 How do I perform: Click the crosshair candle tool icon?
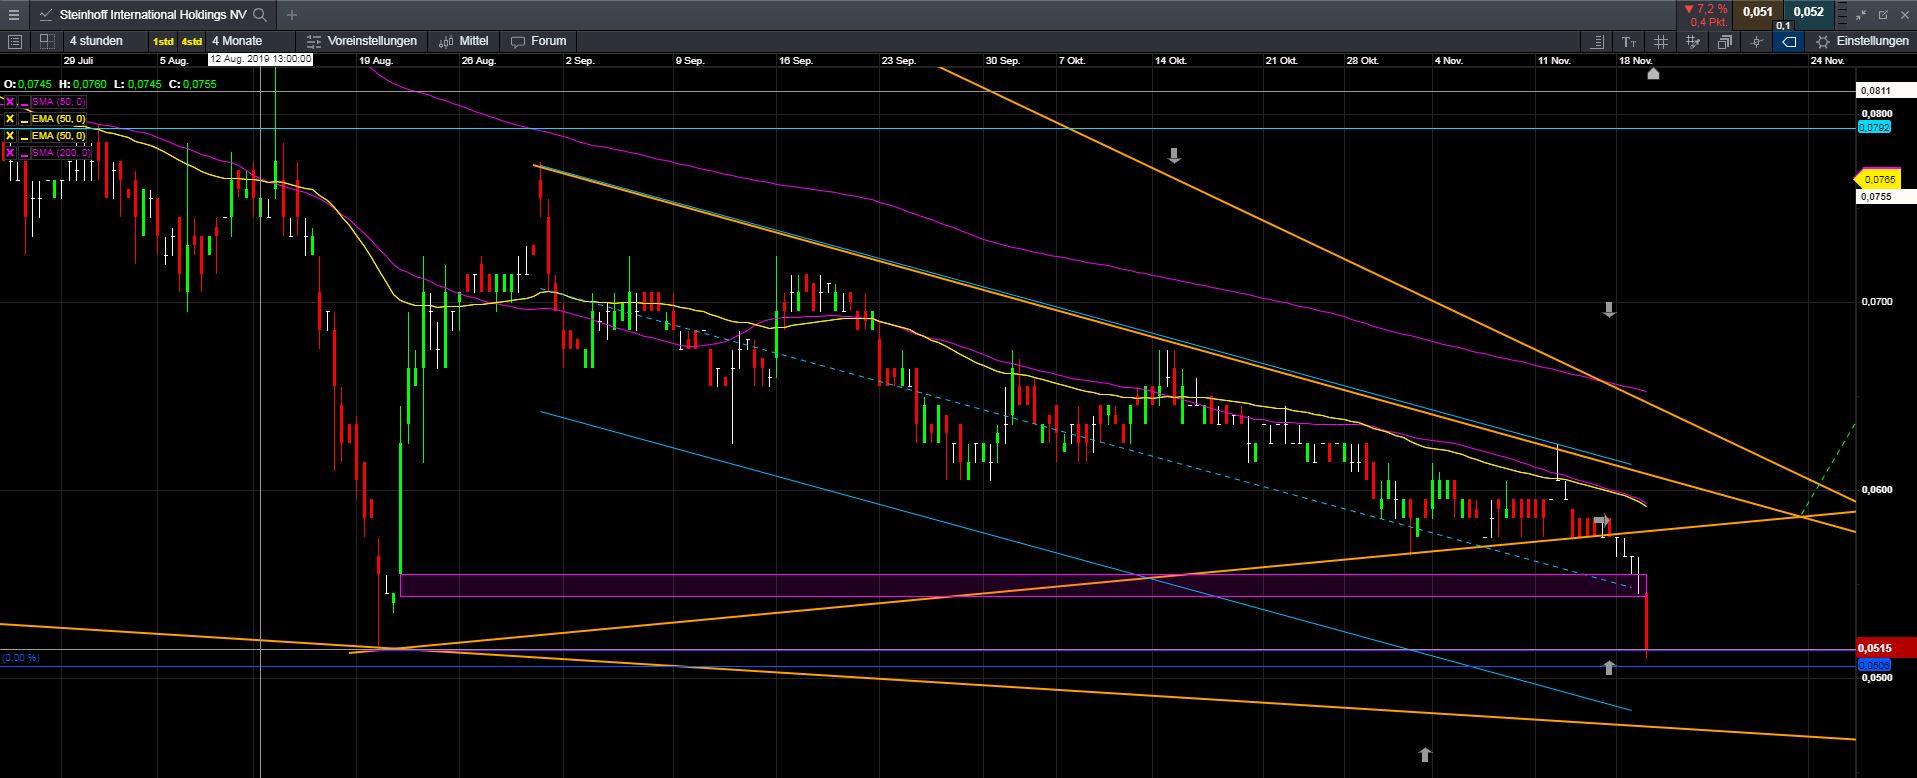coord(1757,42)
